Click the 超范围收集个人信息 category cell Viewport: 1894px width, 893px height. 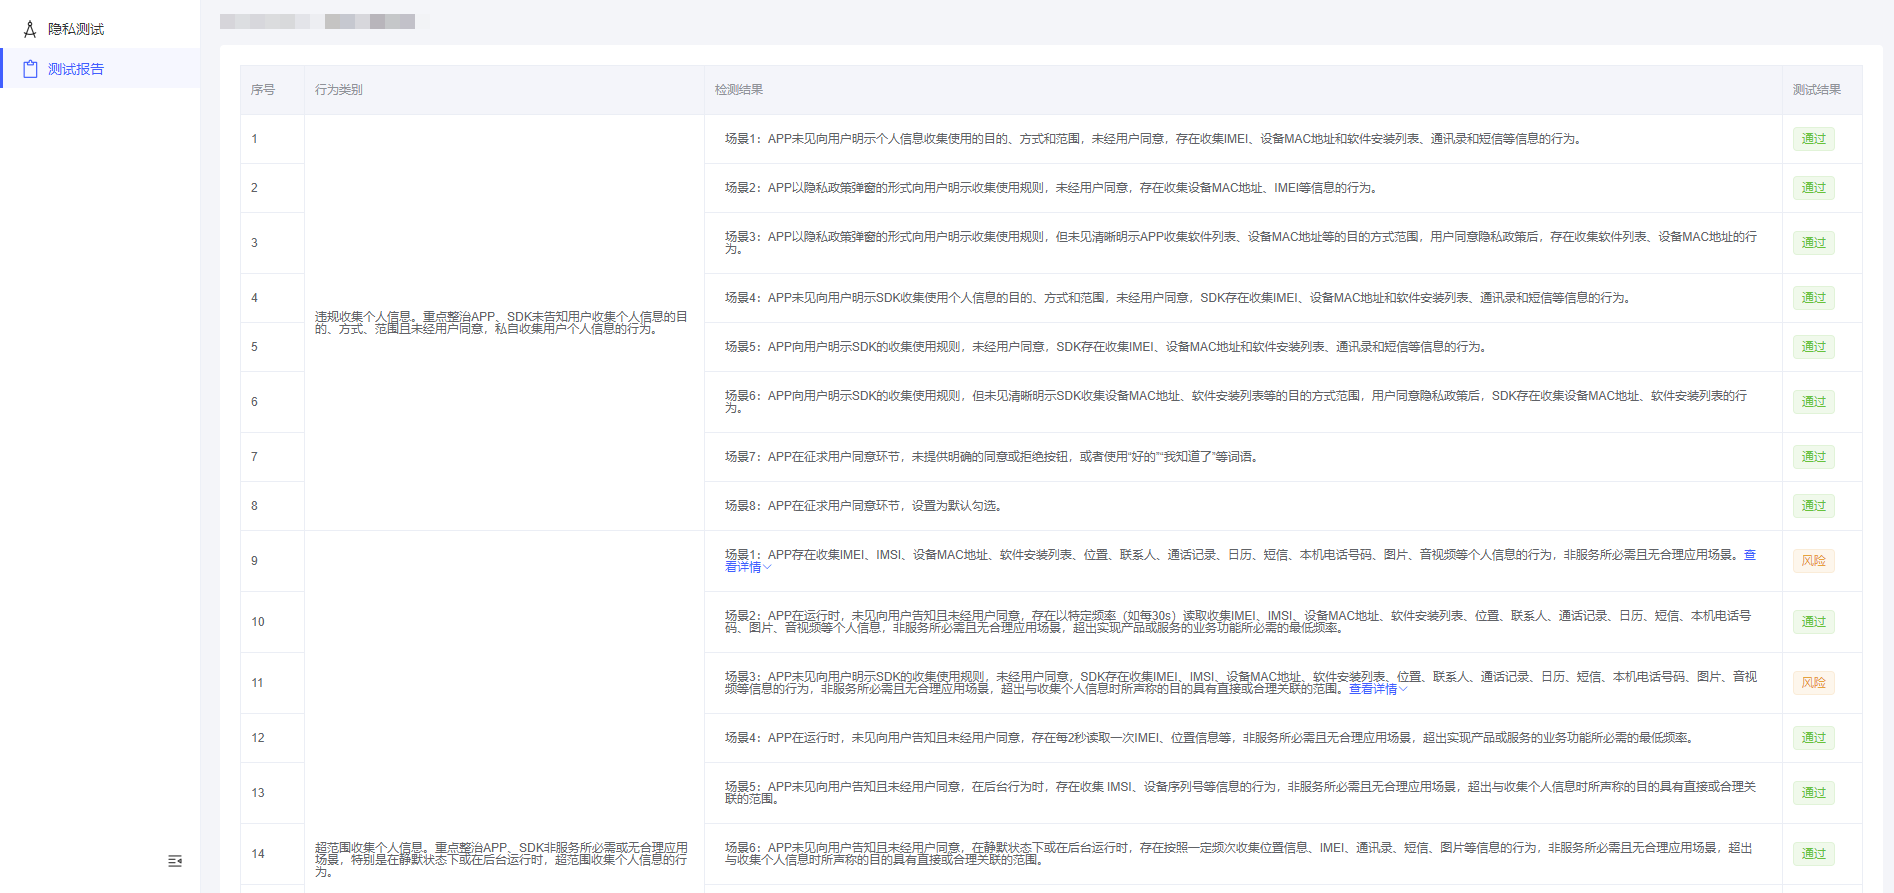(x=501, y=859)
